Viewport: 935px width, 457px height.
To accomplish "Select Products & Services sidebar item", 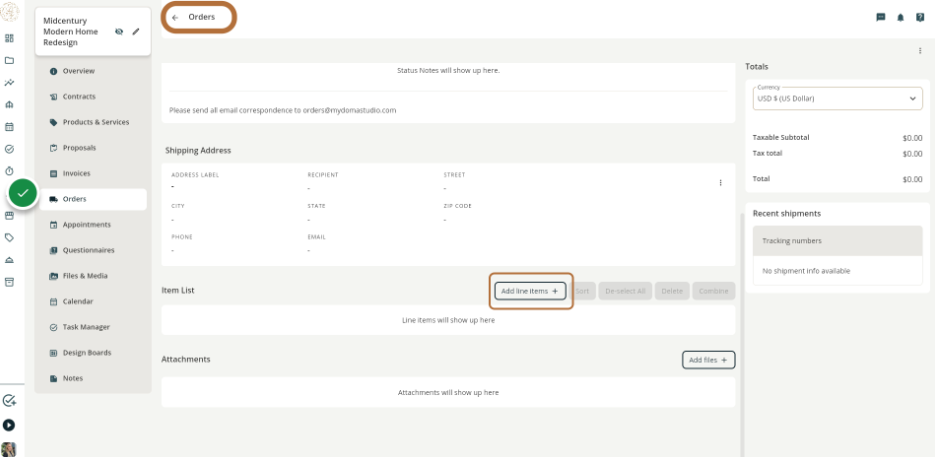I will click(x=93, y=122).
